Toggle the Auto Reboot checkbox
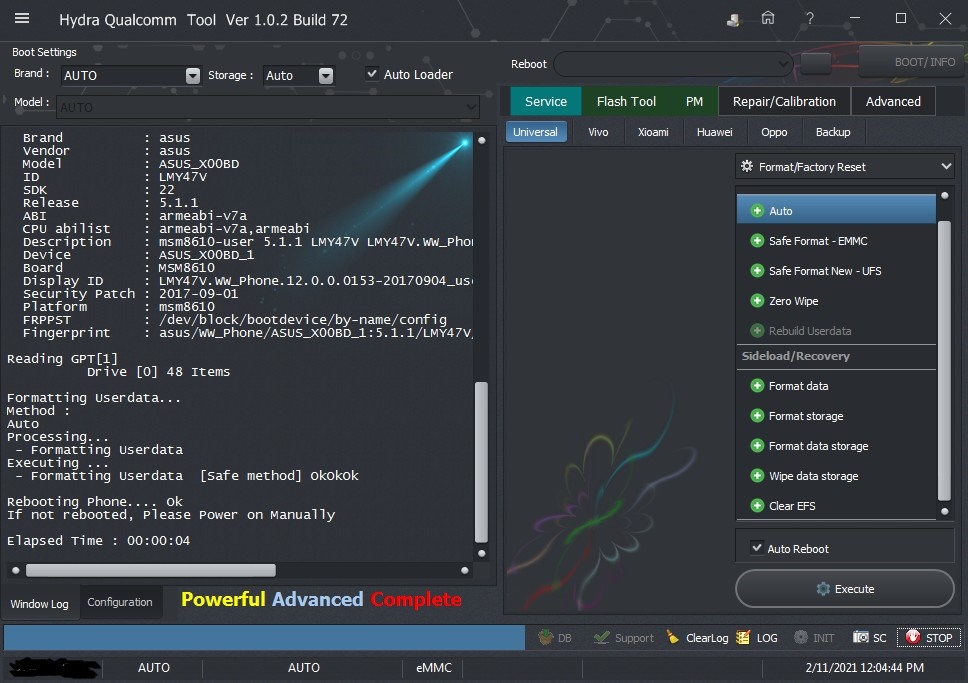Image resolution: width=968 pixels, height=683 pixels. (x=756, y=547)
